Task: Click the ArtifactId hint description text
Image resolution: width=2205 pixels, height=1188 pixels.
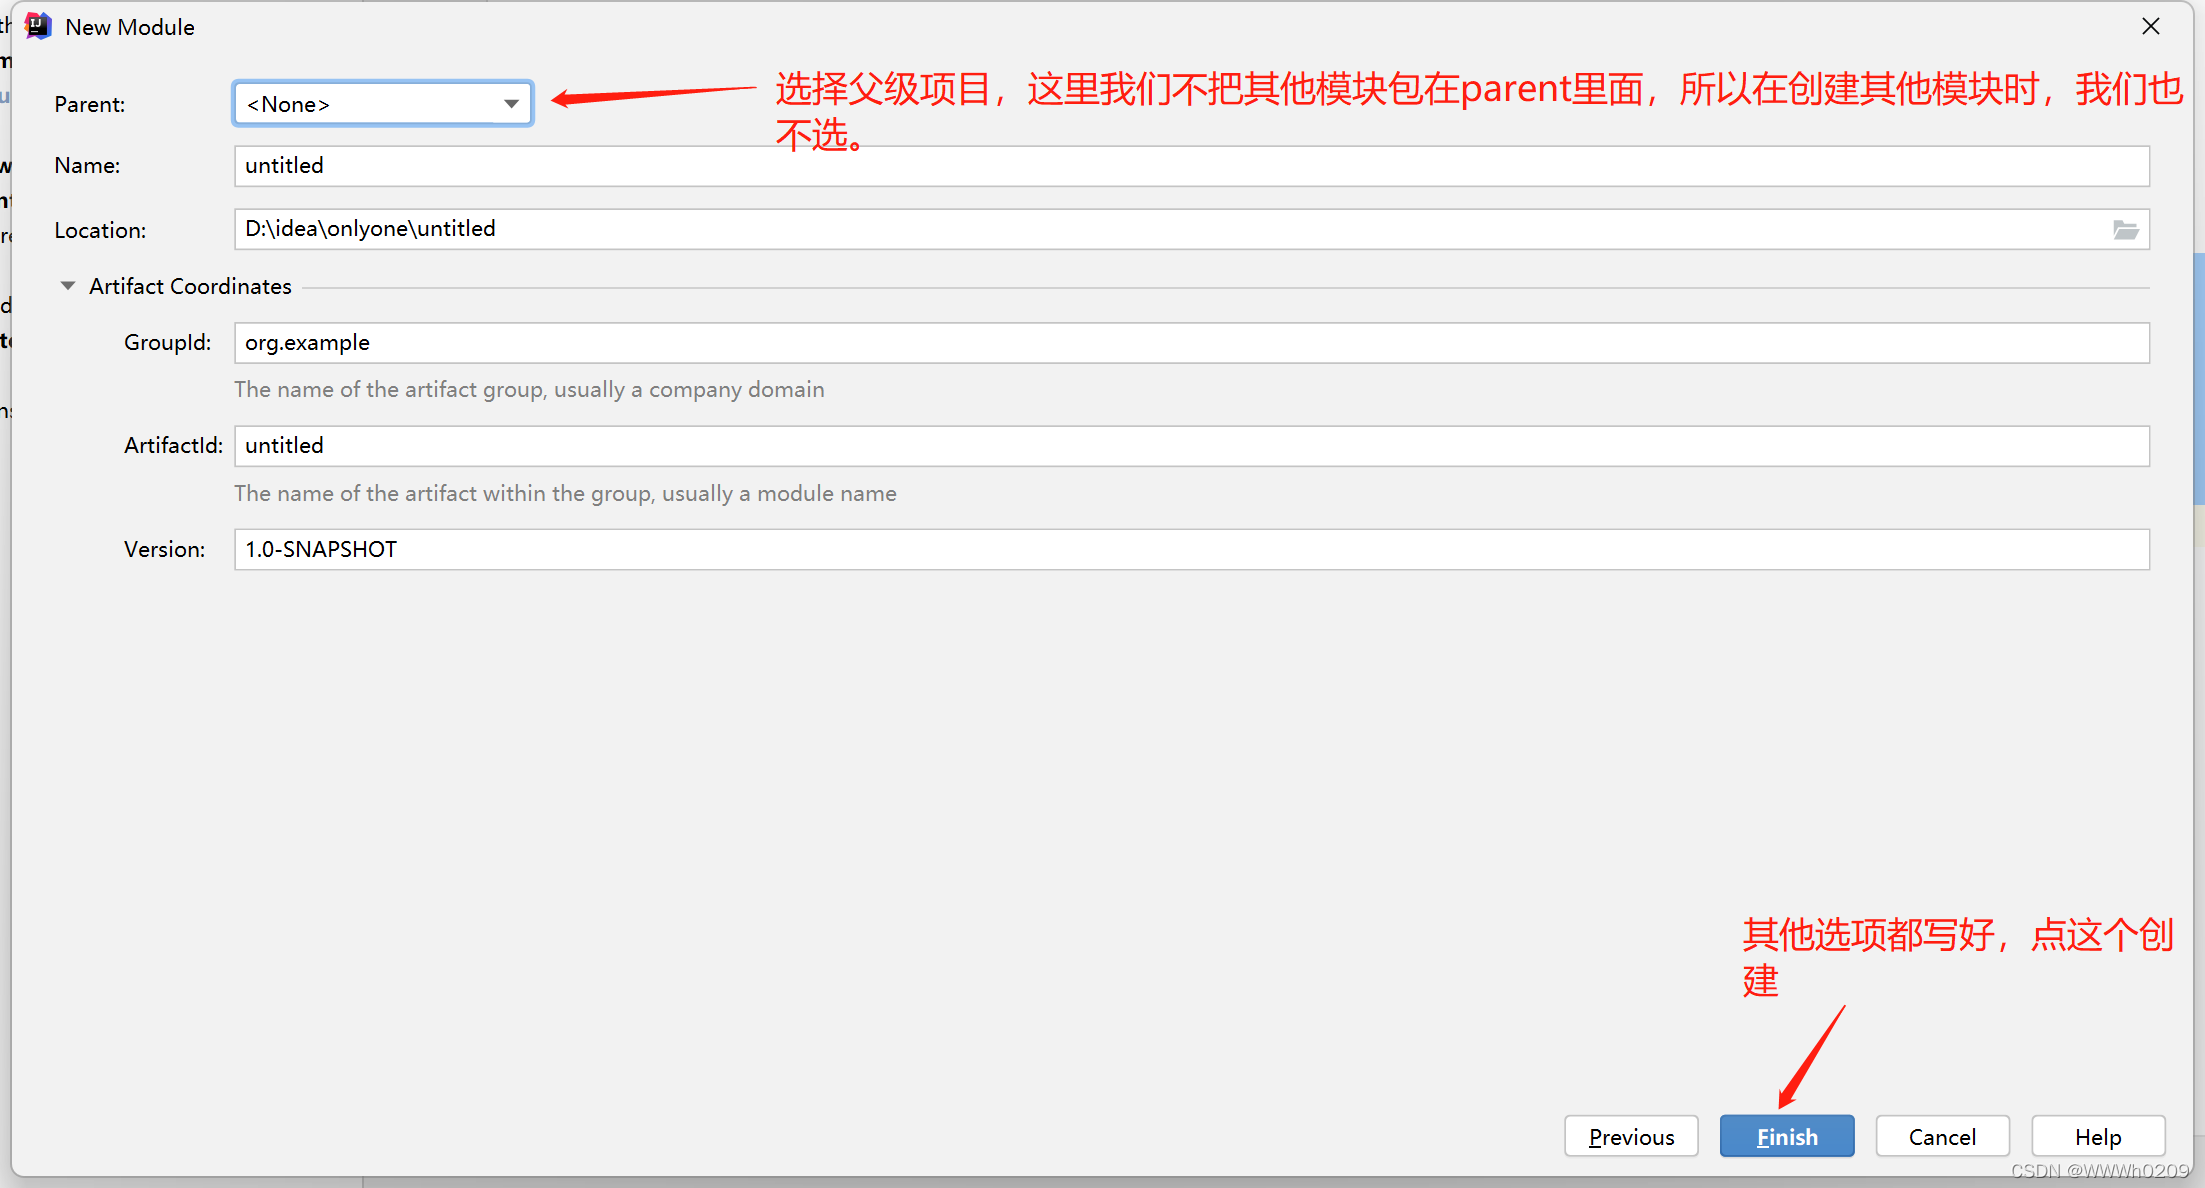Action: click(x=565, y=494)
